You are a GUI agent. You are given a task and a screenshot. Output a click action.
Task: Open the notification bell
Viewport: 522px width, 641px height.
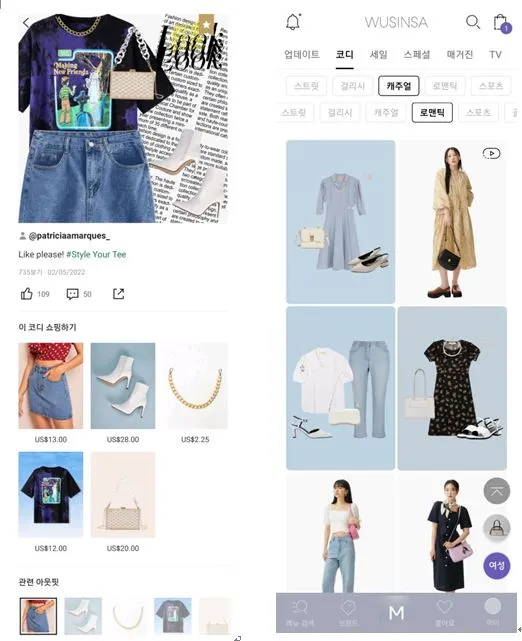coord(293,22)
